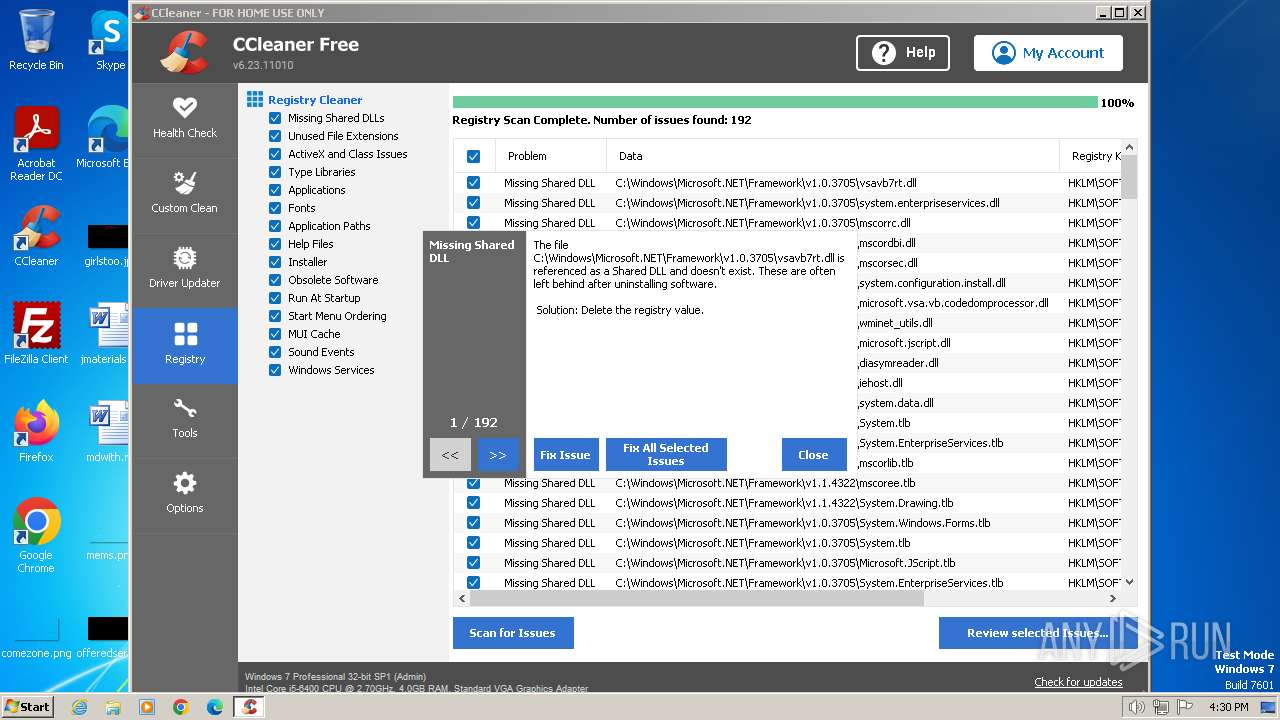Image resolution: width=1280 pixels, height=720 pixels.
Task: Open Firefox desktop shortcut
Action: 36,432
